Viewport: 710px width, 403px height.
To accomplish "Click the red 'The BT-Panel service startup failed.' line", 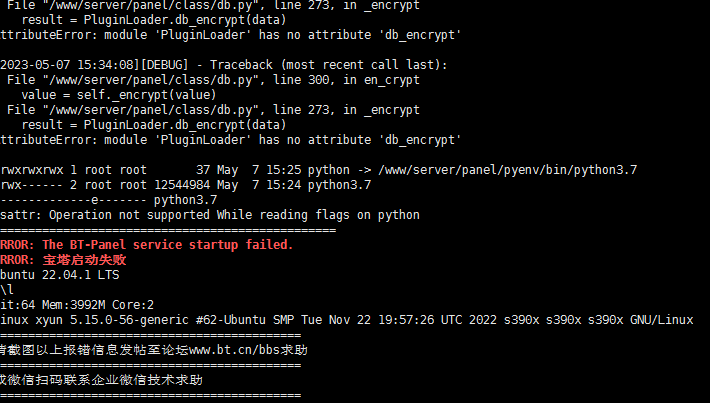I will 168,245.
